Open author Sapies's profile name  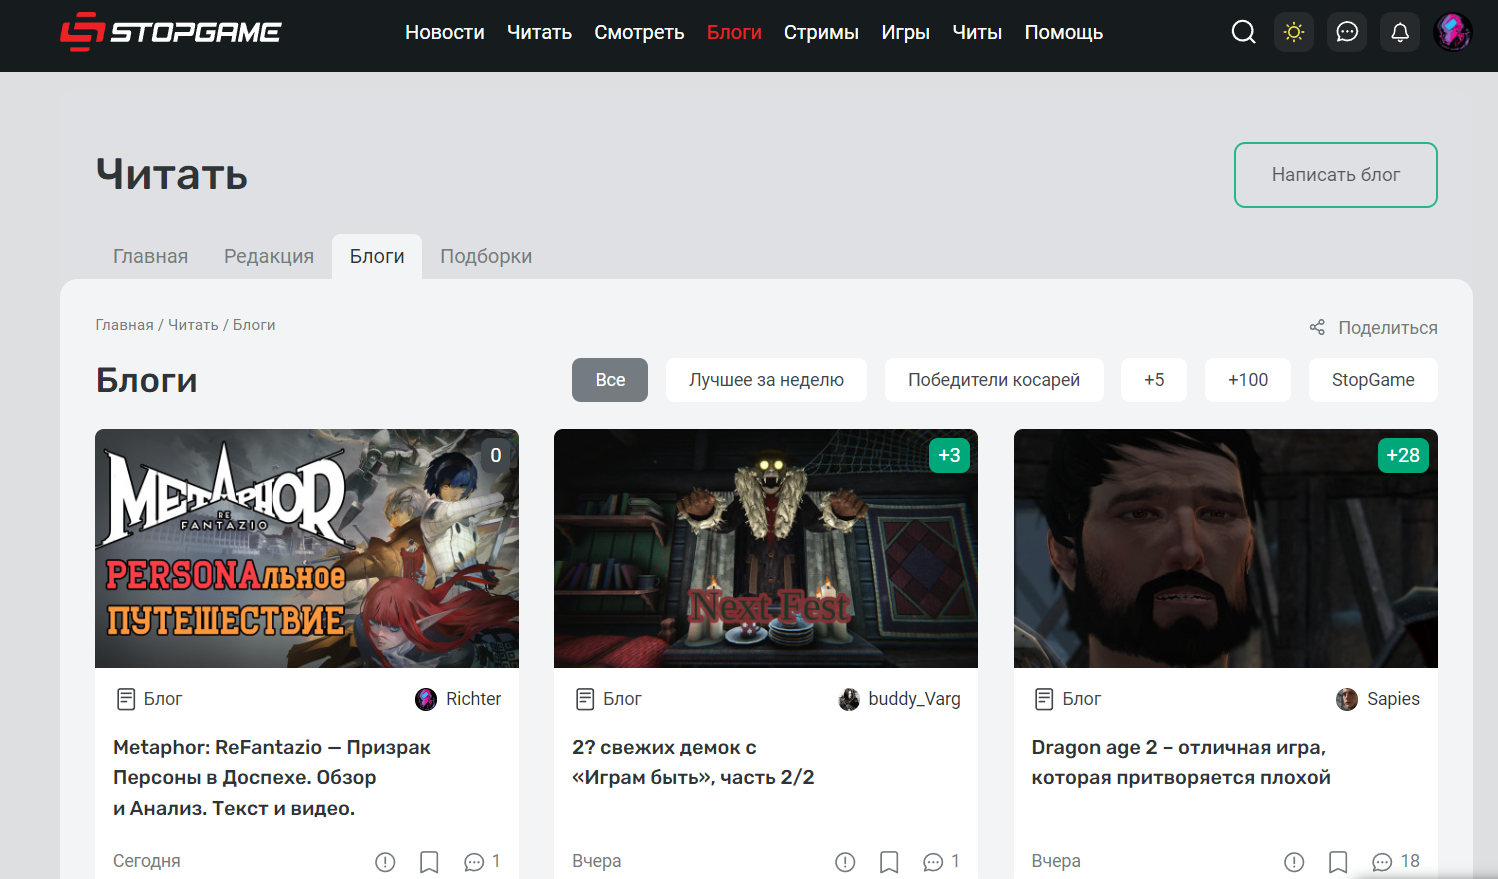click(x=1393, y=699)
